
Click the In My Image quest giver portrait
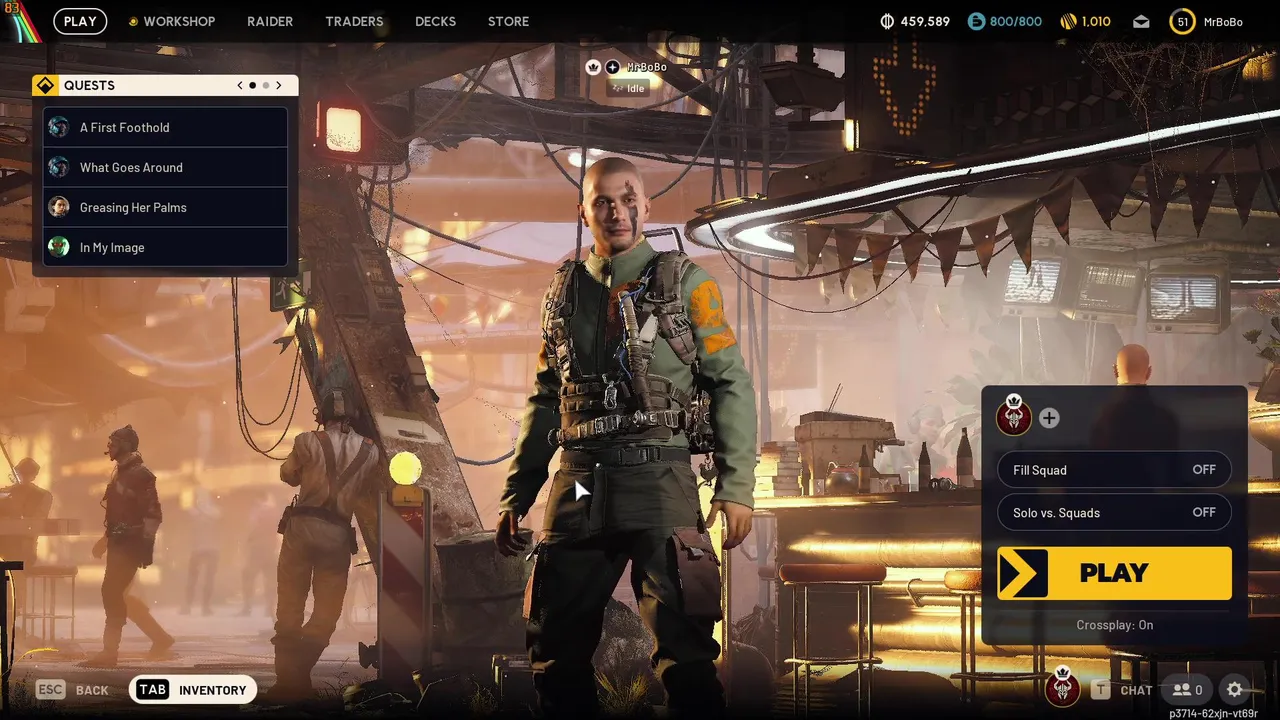[59, 247]
